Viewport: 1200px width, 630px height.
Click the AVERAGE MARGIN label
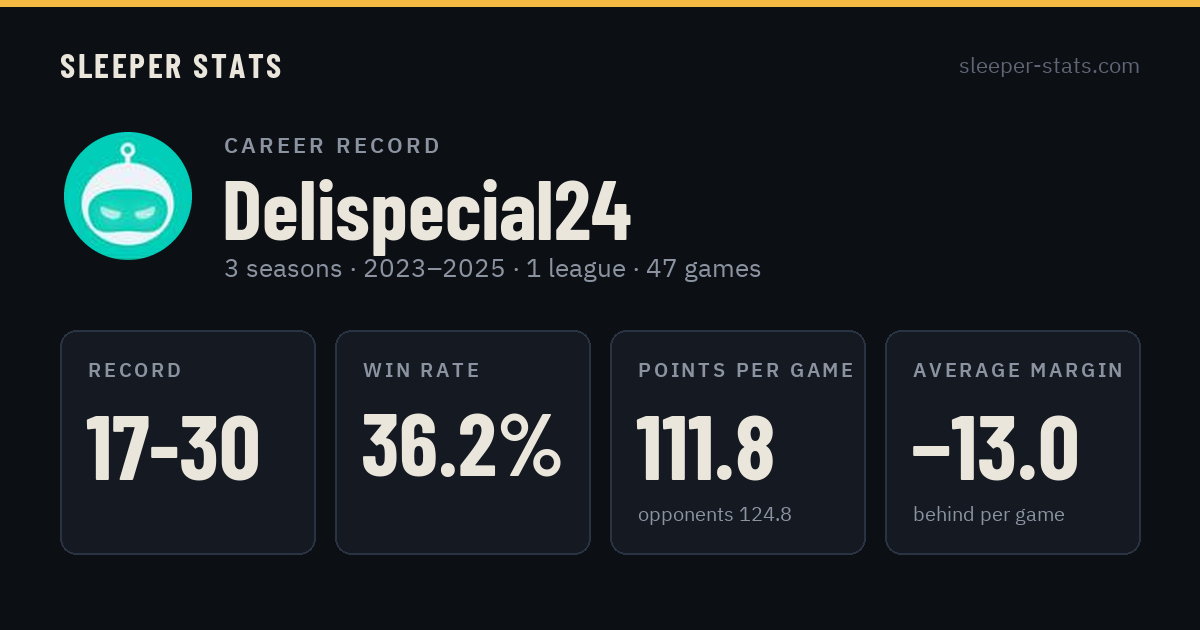pos(1018,371)
